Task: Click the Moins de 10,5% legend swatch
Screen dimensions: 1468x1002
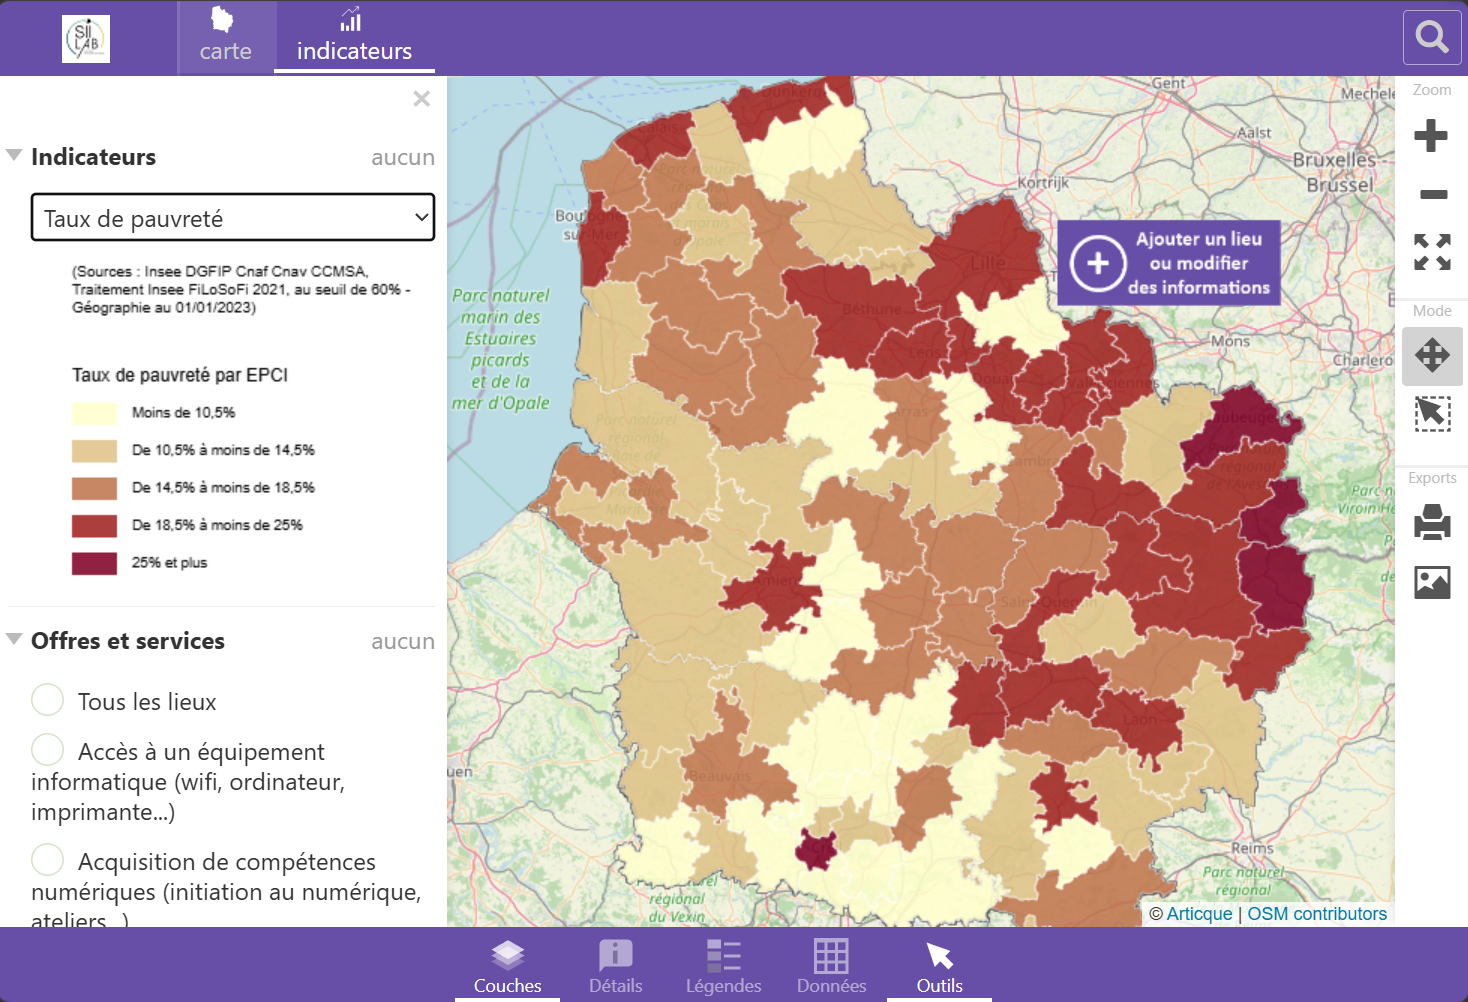Action: [x=94, y=413]
